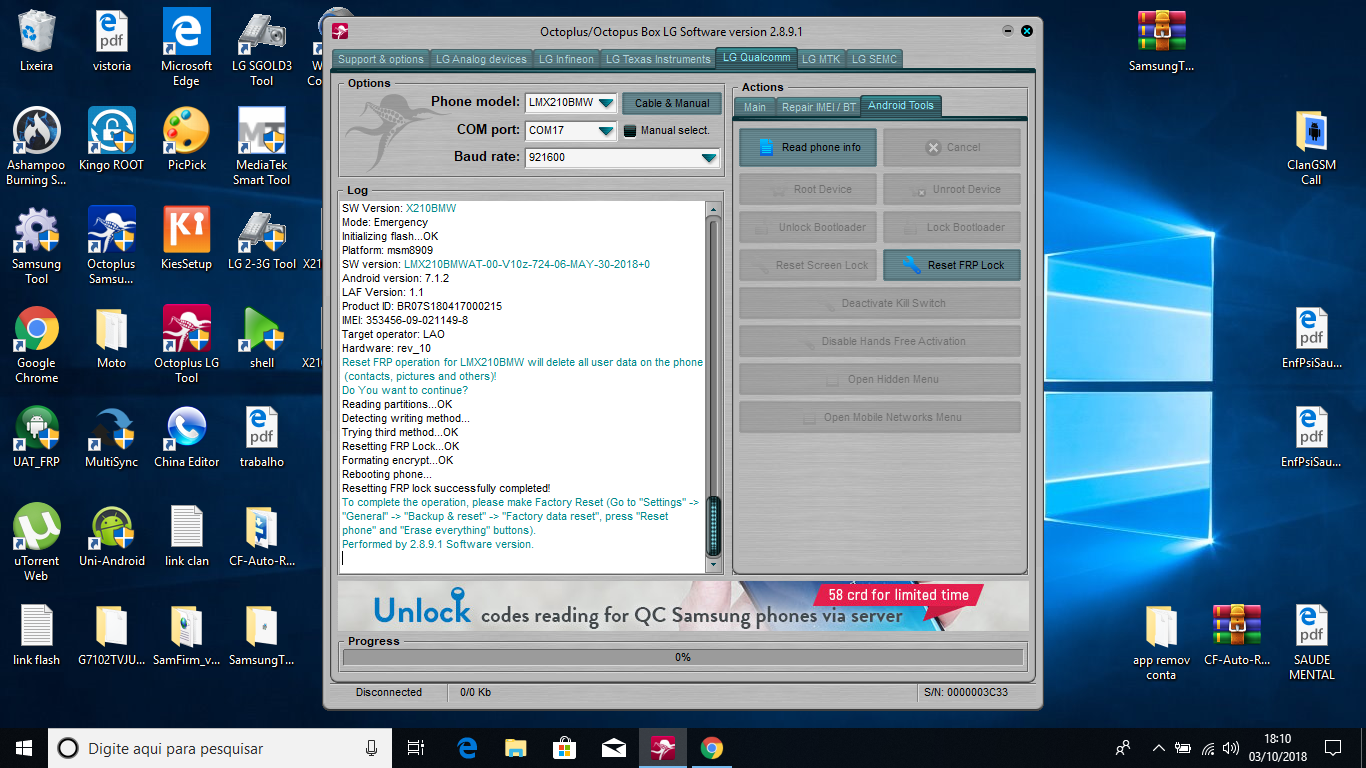This screenshot has height=768, width=1366.
Task: Open the Lixeira recycle bin icon
Action: point(37,41)
